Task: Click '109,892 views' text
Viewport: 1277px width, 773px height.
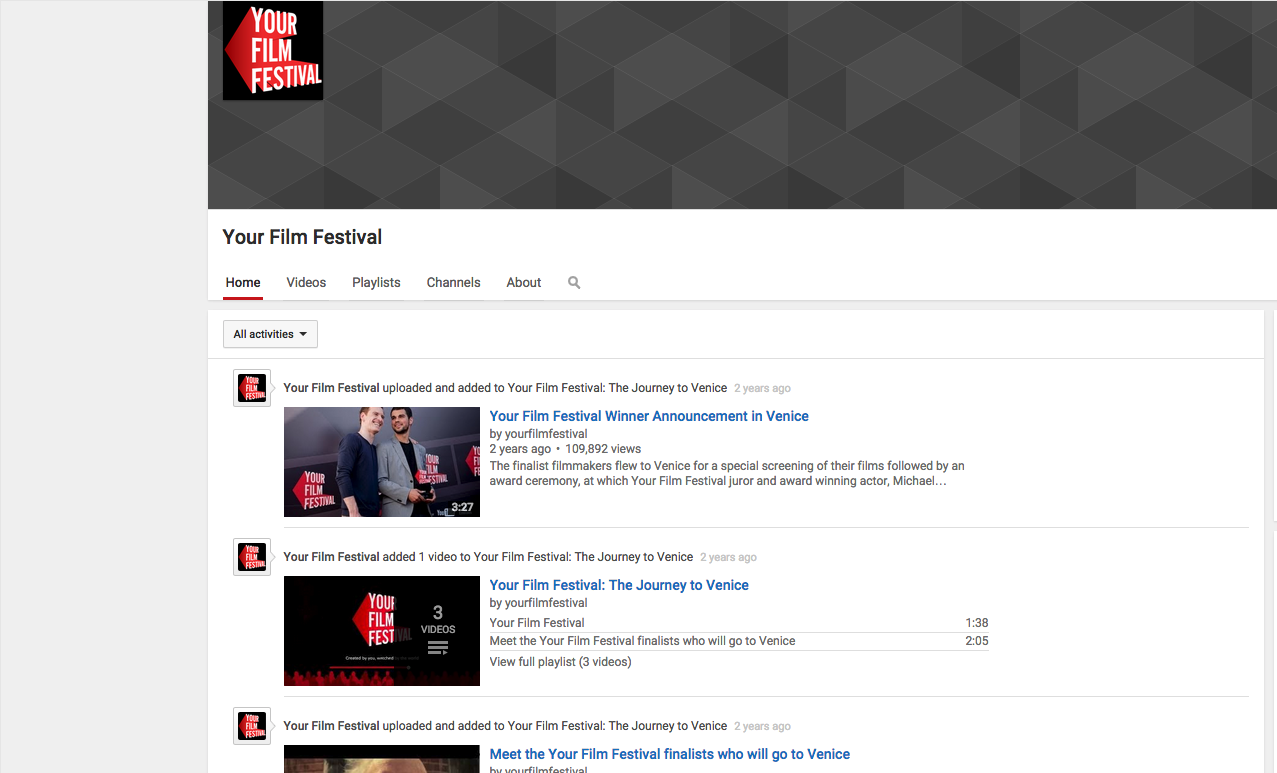Action: point(603,449)
